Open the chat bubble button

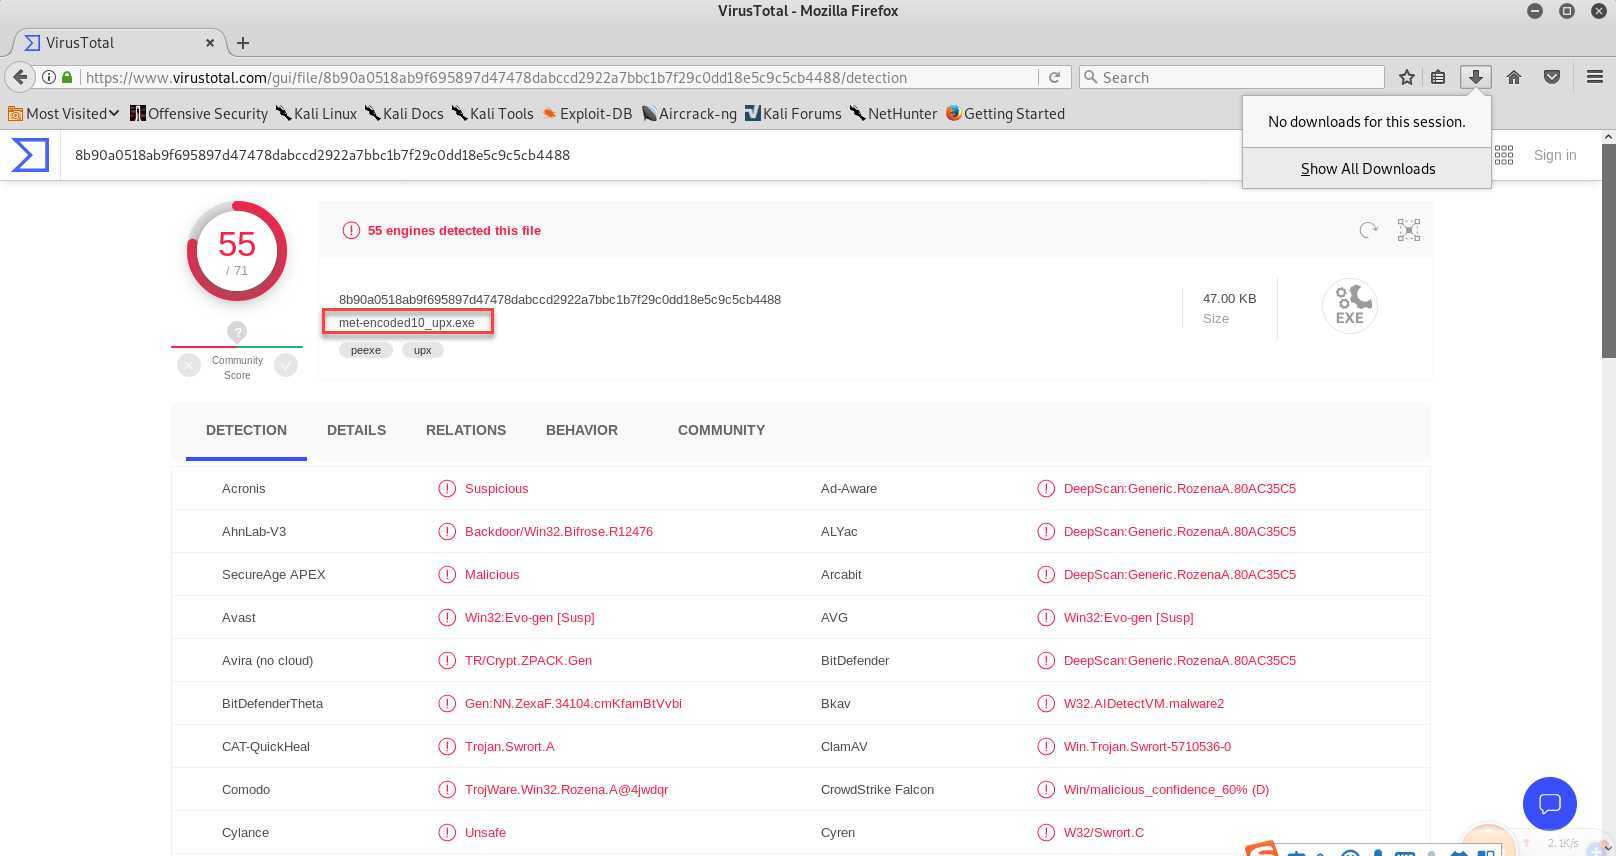click(1549, 804)
